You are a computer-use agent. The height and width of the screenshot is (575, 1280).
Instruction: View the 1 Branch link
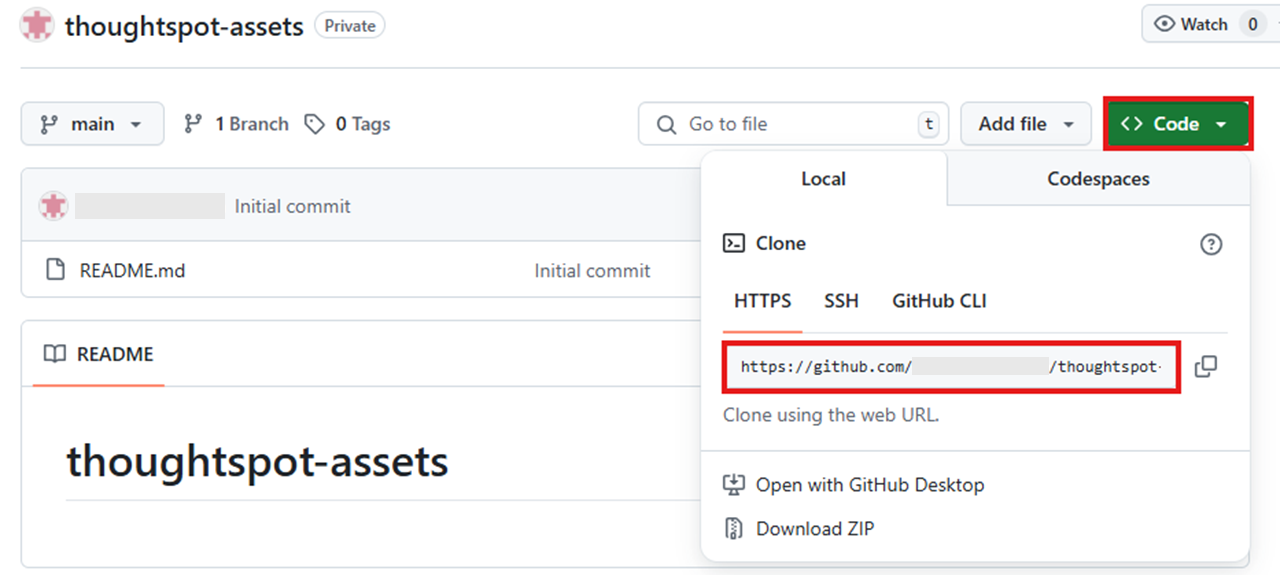click(x=237, y=124)
